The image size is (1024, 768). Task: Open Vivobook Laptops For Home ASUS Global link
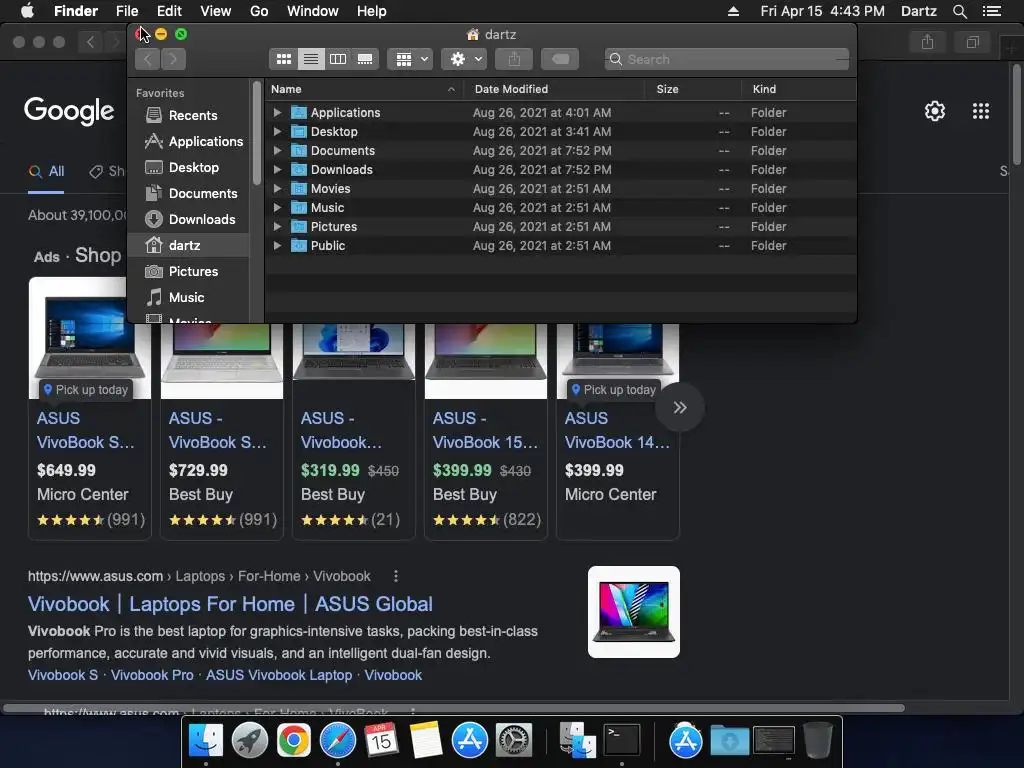click(x=230, y=604)
